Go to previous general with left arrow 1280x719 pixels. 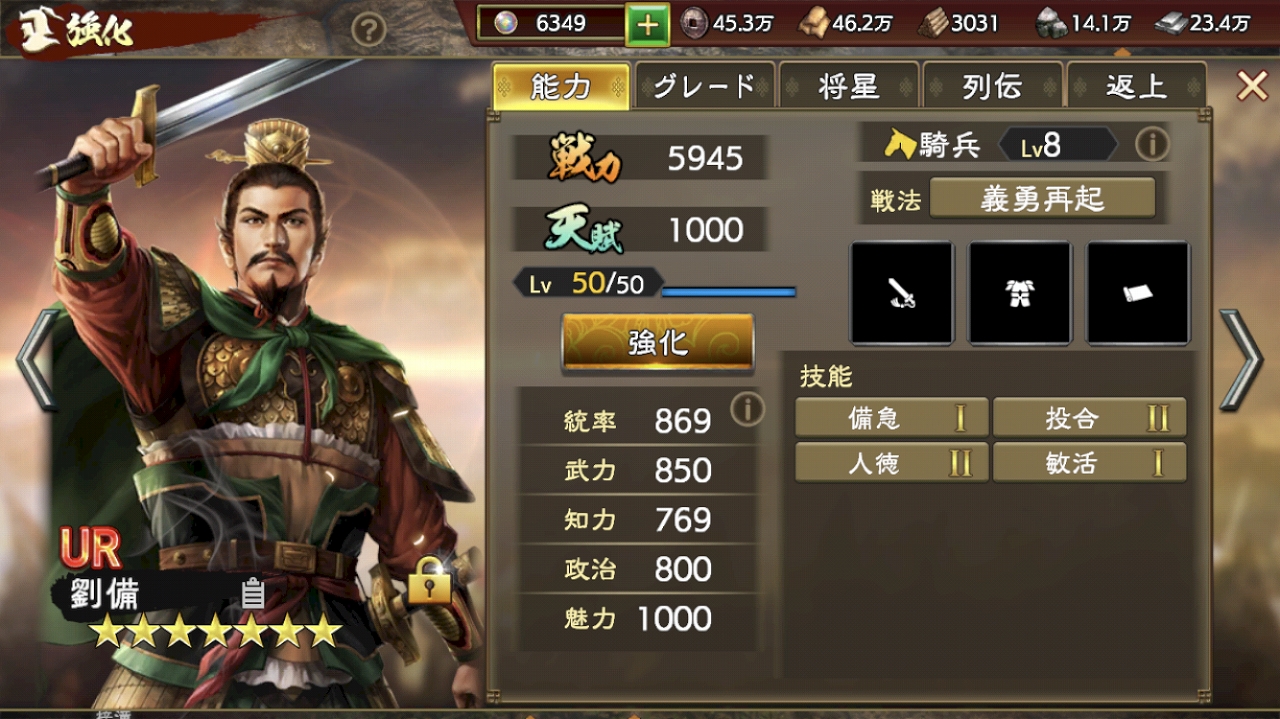coord(38,360)
